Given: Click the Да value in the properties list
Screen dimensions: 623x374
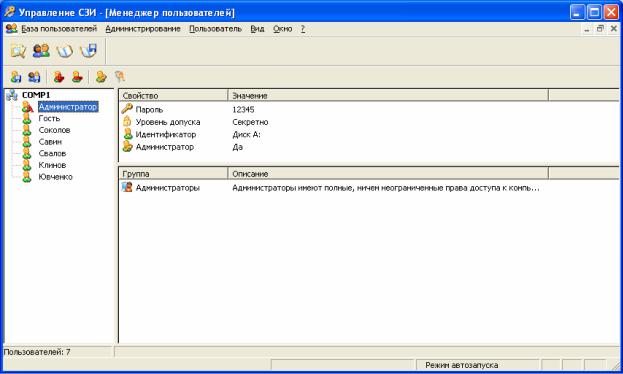Looking at the screenshot, I should [x=238, y=147].
